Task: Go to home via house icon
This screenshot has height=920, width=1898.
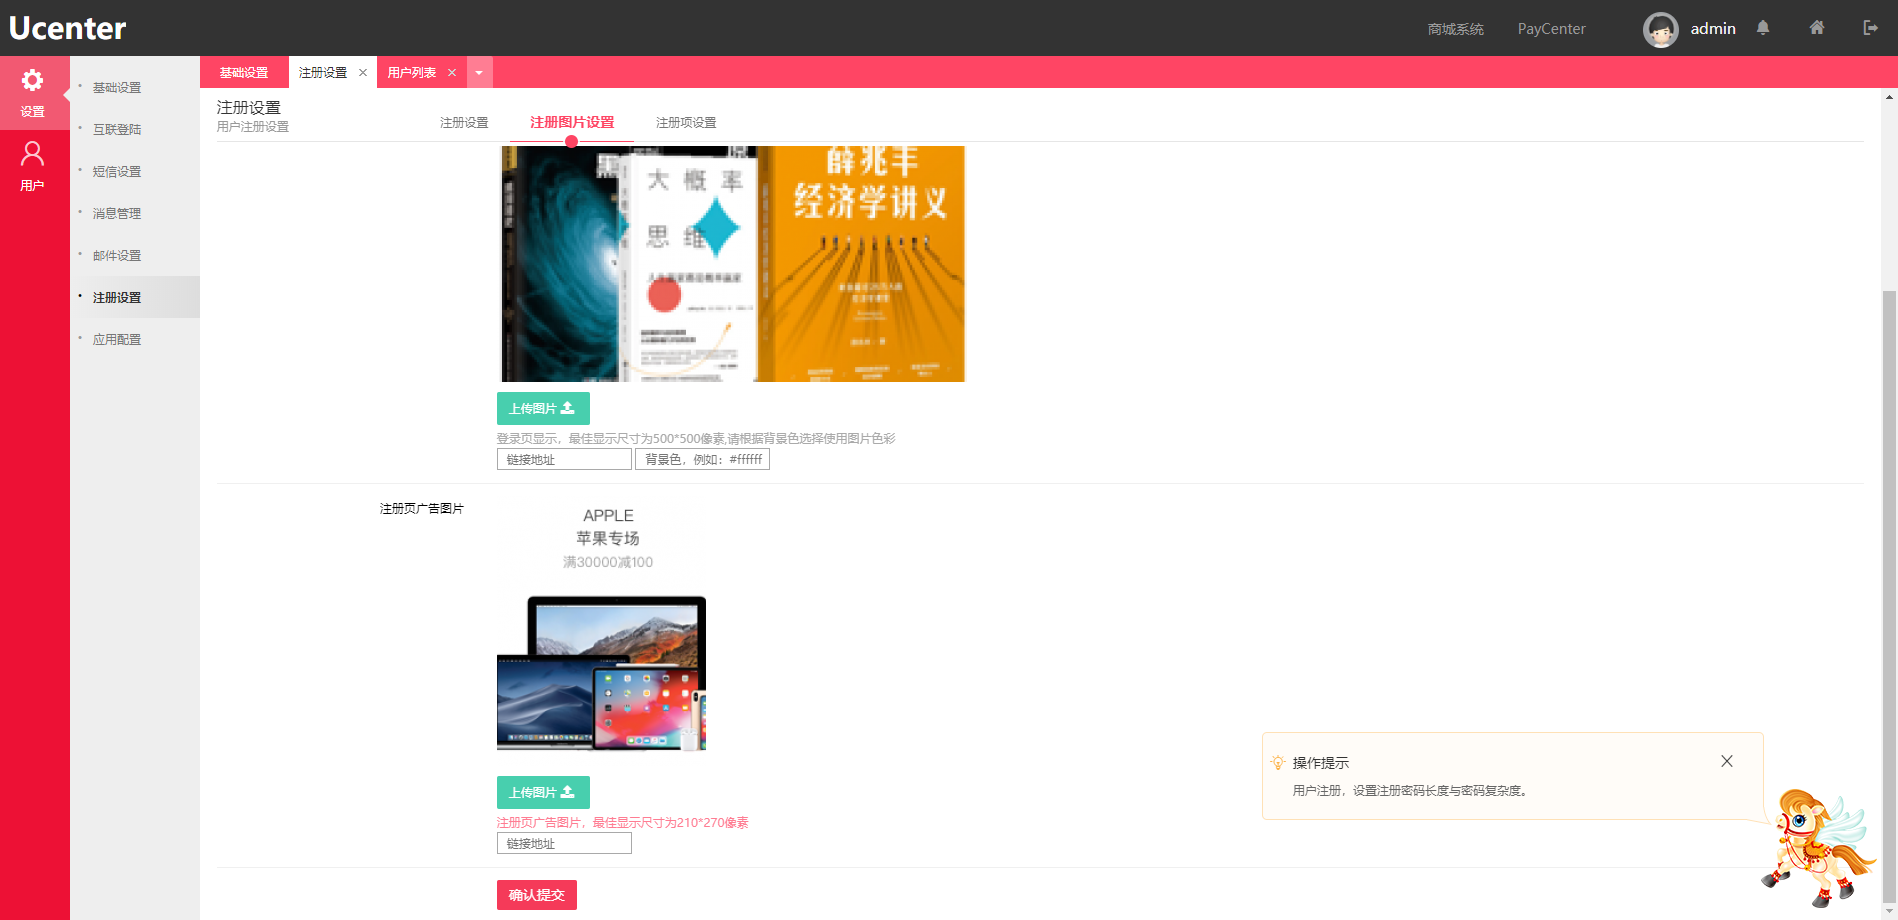Action: (x=1817, y=28)
